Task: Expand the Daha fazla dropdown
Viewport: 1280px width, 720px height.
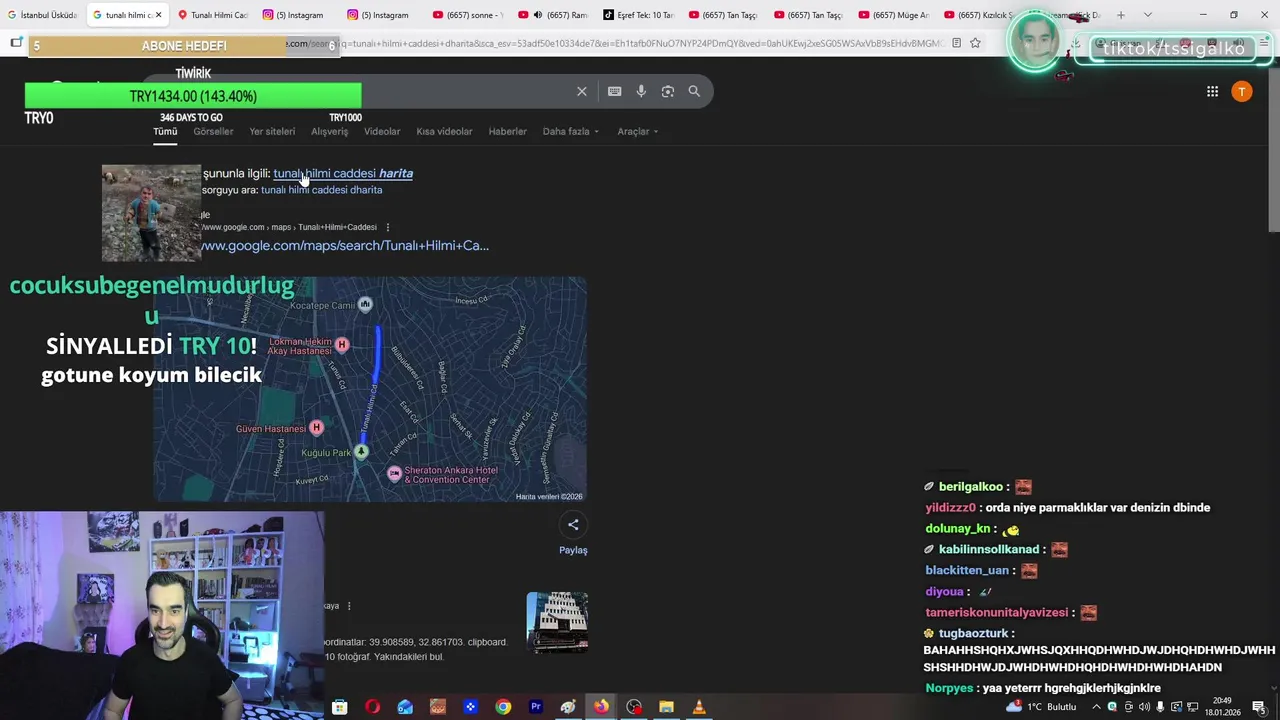Action: (571, 131)
